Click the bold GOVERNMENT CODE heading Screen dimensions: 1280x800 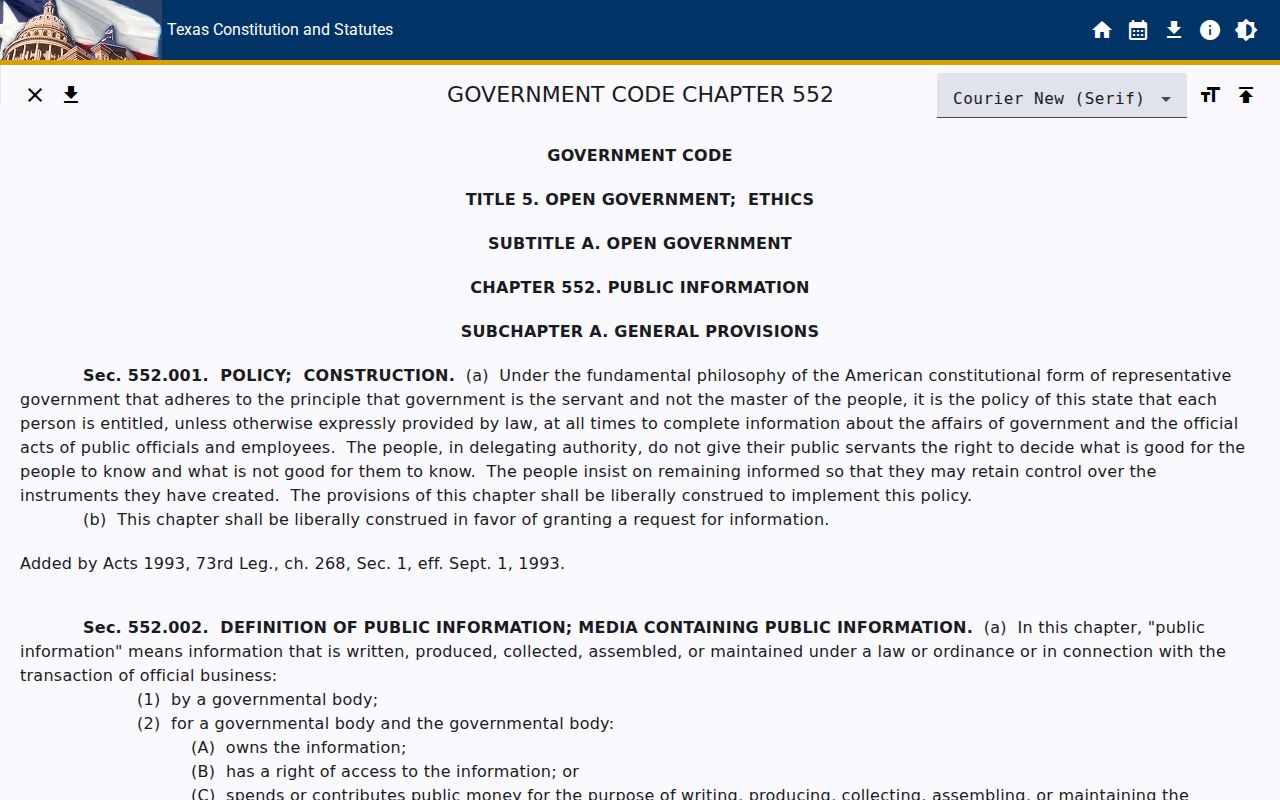640,155
